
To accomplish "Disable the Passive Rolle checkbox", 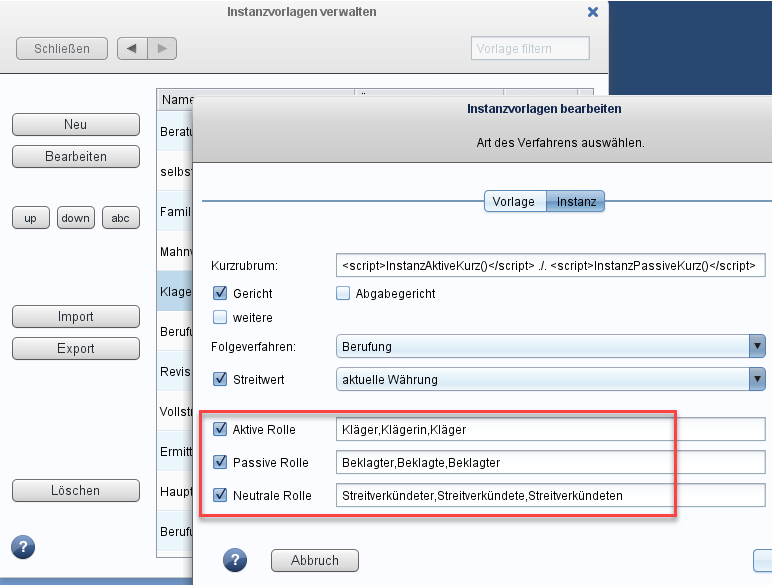I will pos(220,462).
